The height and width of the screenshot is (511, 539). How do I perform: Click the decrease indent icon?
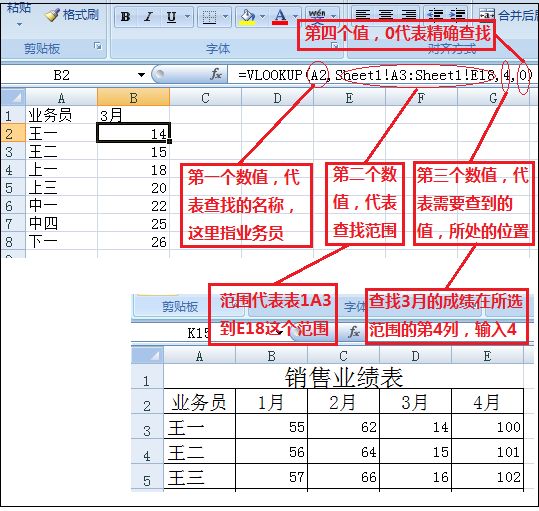point(435,14)
